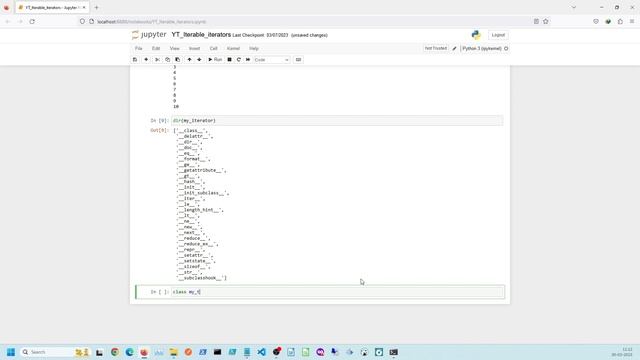The height and width of the screenshot is (360, 640).
Task: Click the Out[9] output prompt label
Action: point(159,130)
